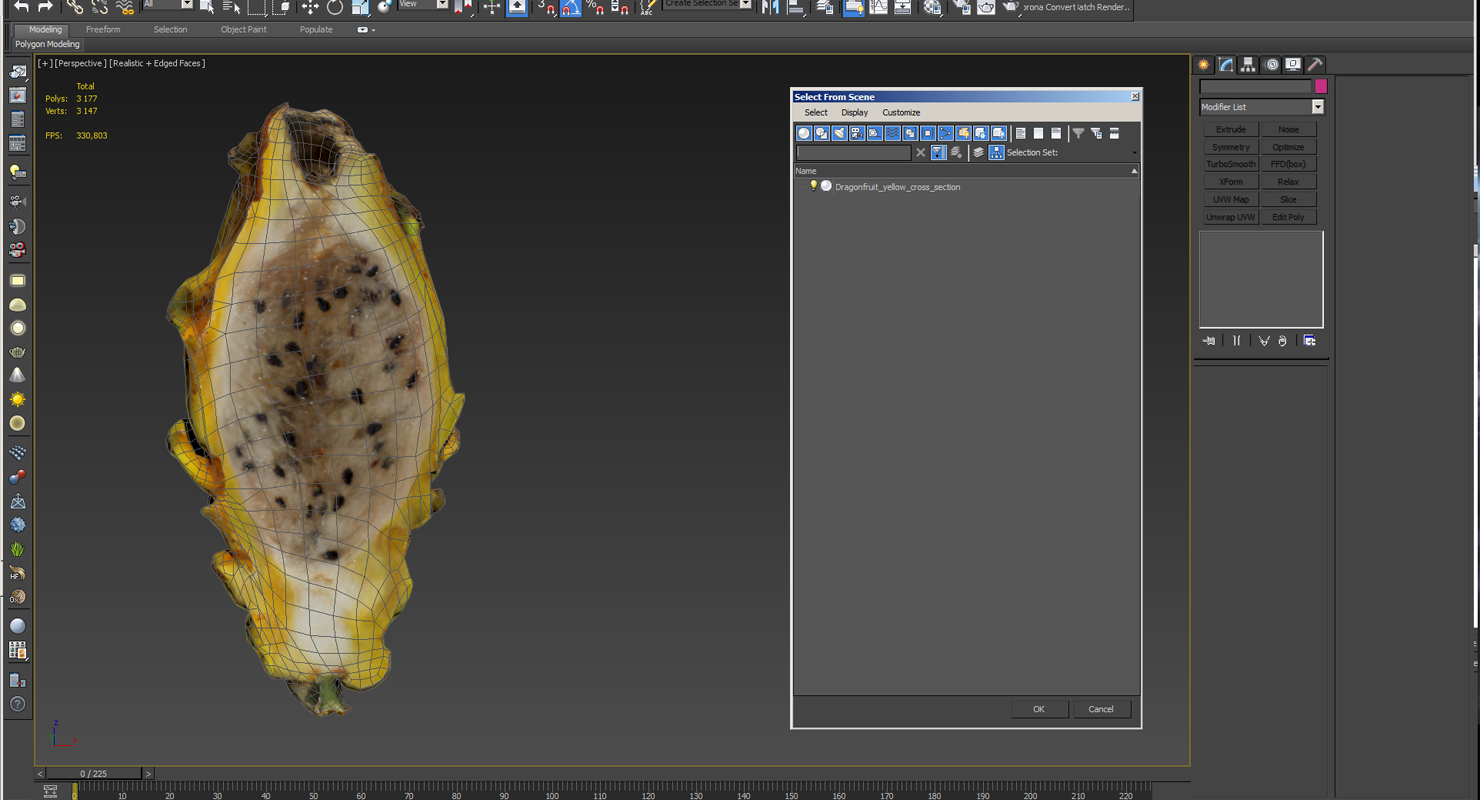Click Select None icon in Select From Scene
1480x800 pixels.
point(1038,133)
